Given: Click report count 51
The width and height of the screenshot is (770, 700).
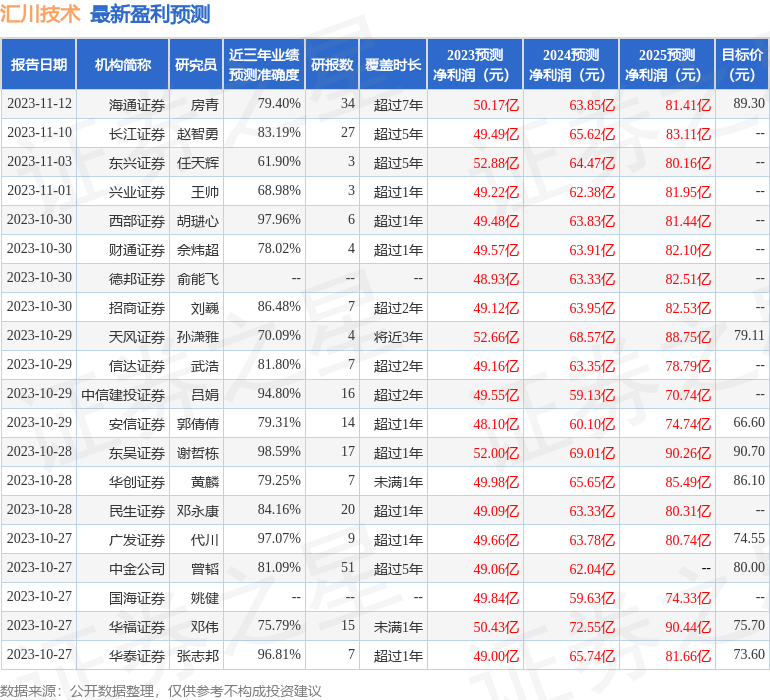Looking at the screenshot, I should 348,567.
